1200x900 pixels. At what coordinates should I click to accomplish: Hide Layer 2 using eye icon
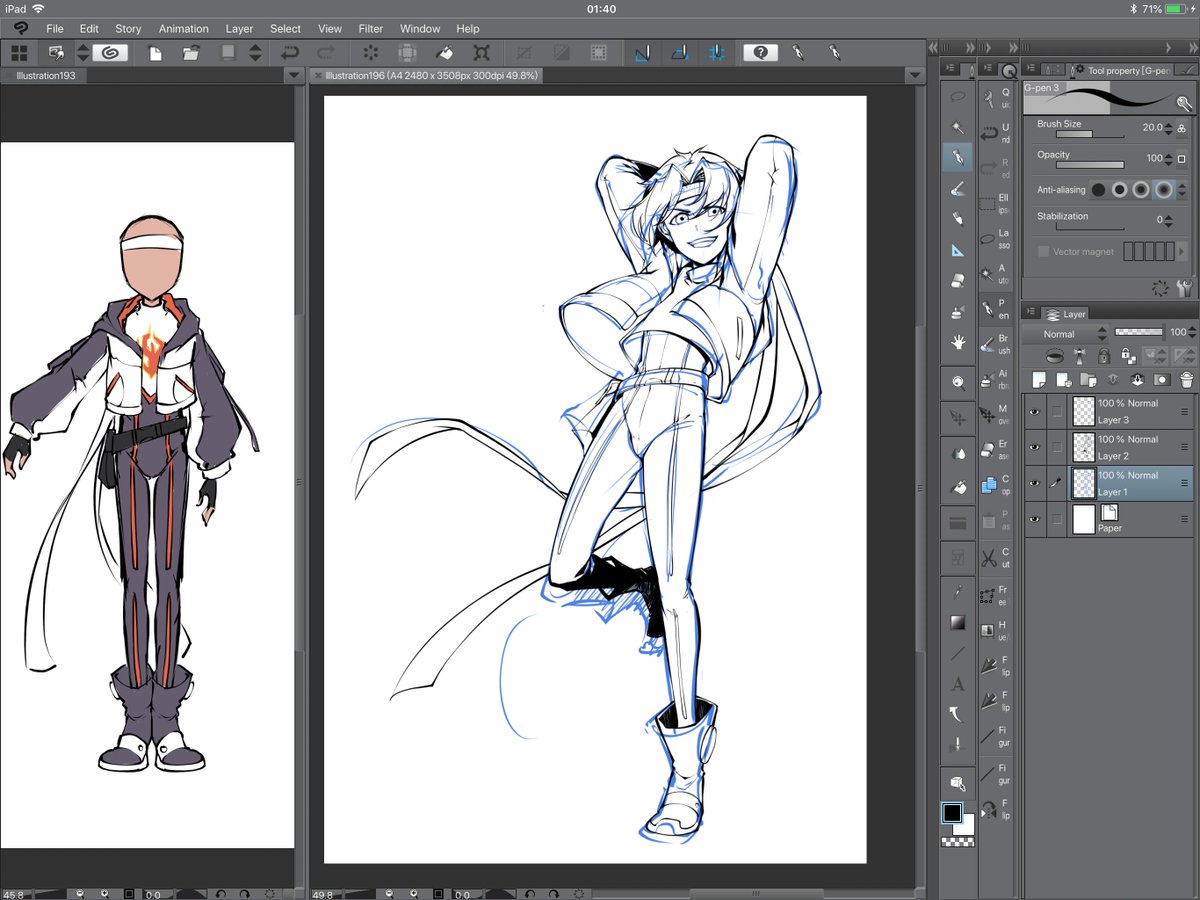point(1034,447)
